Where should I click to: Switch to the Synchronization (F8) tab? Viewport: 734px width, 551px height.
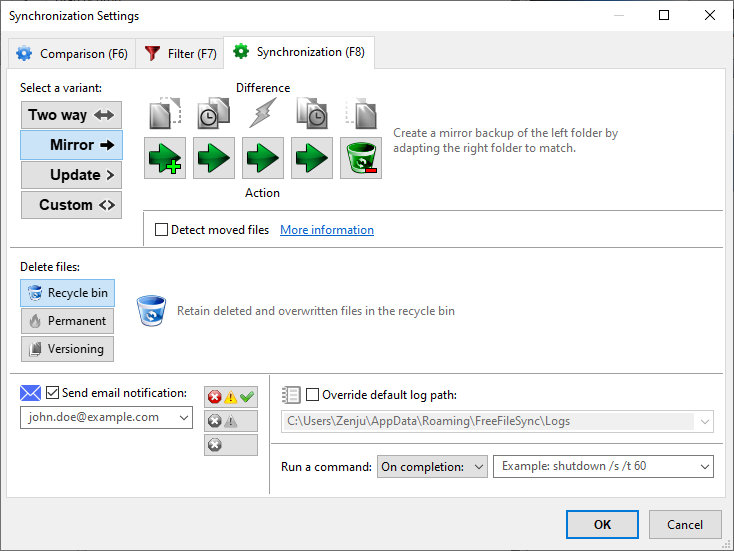(x=299, y=52)
